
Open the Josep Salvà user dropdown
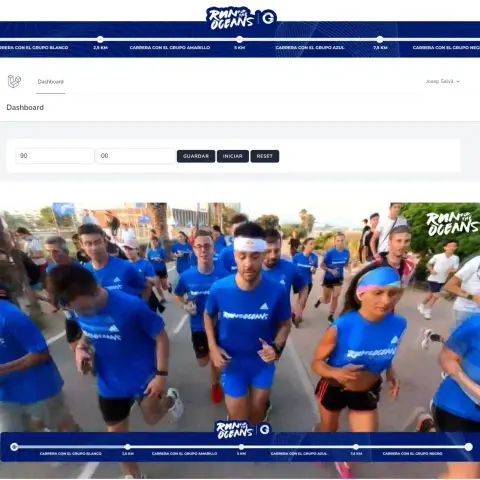coord(442,81)
